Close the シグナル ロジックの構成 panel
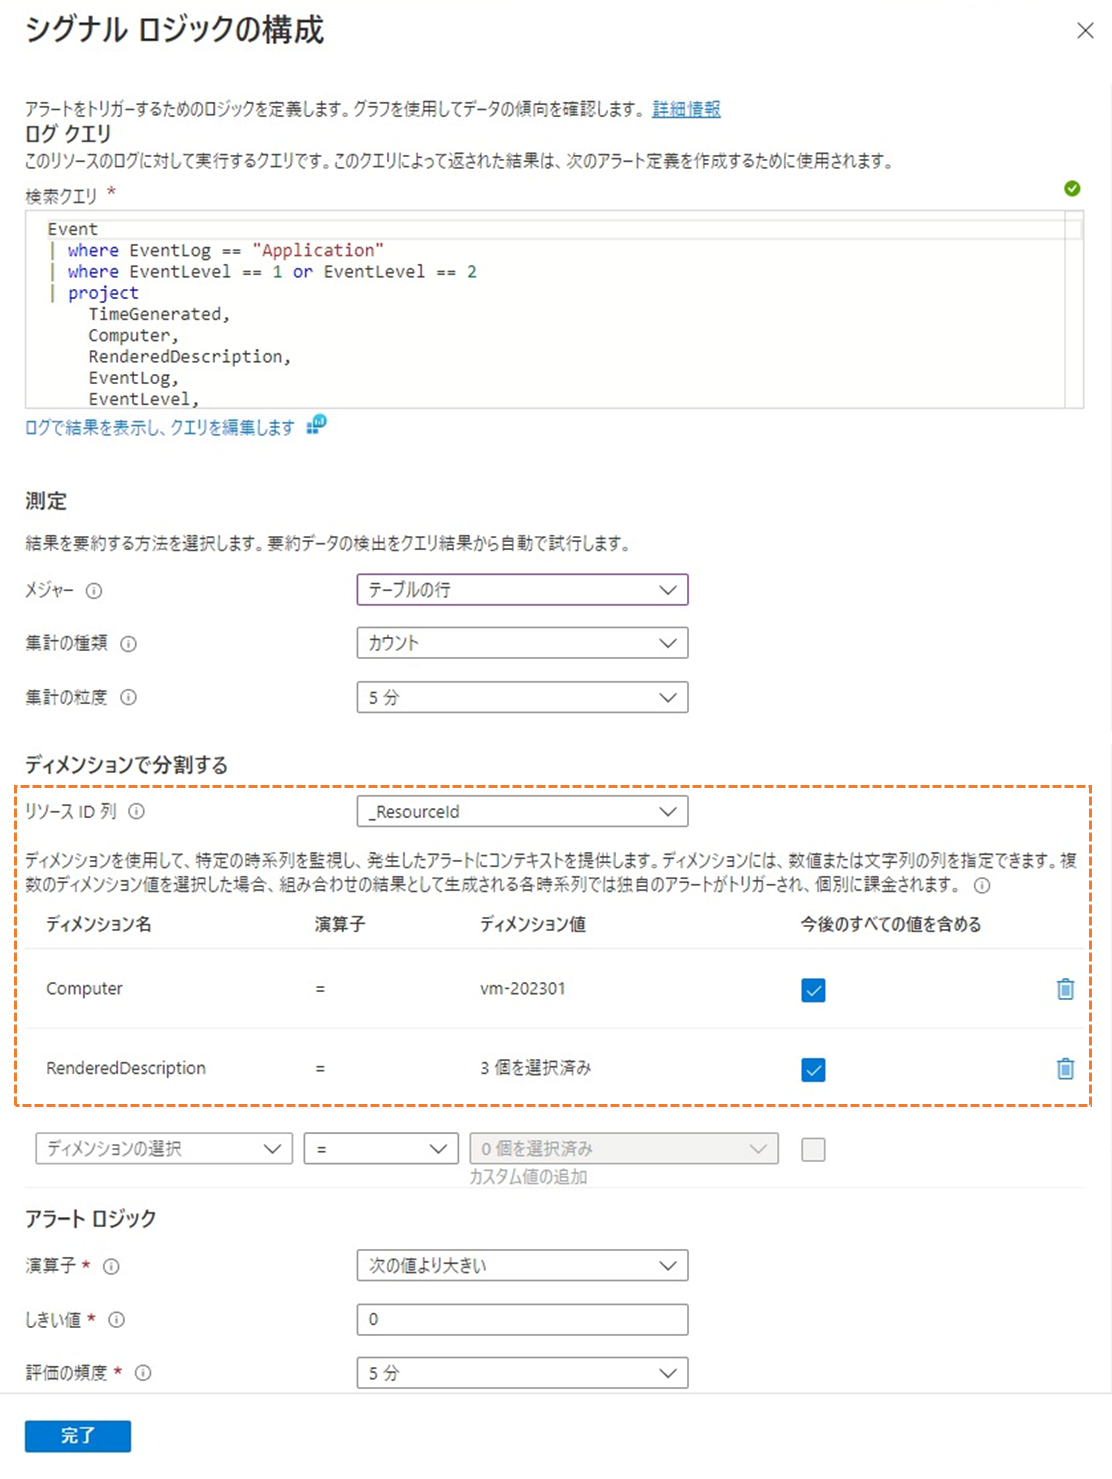The width and height of the screenshot is (1112, 1479). pos(1085,31)
